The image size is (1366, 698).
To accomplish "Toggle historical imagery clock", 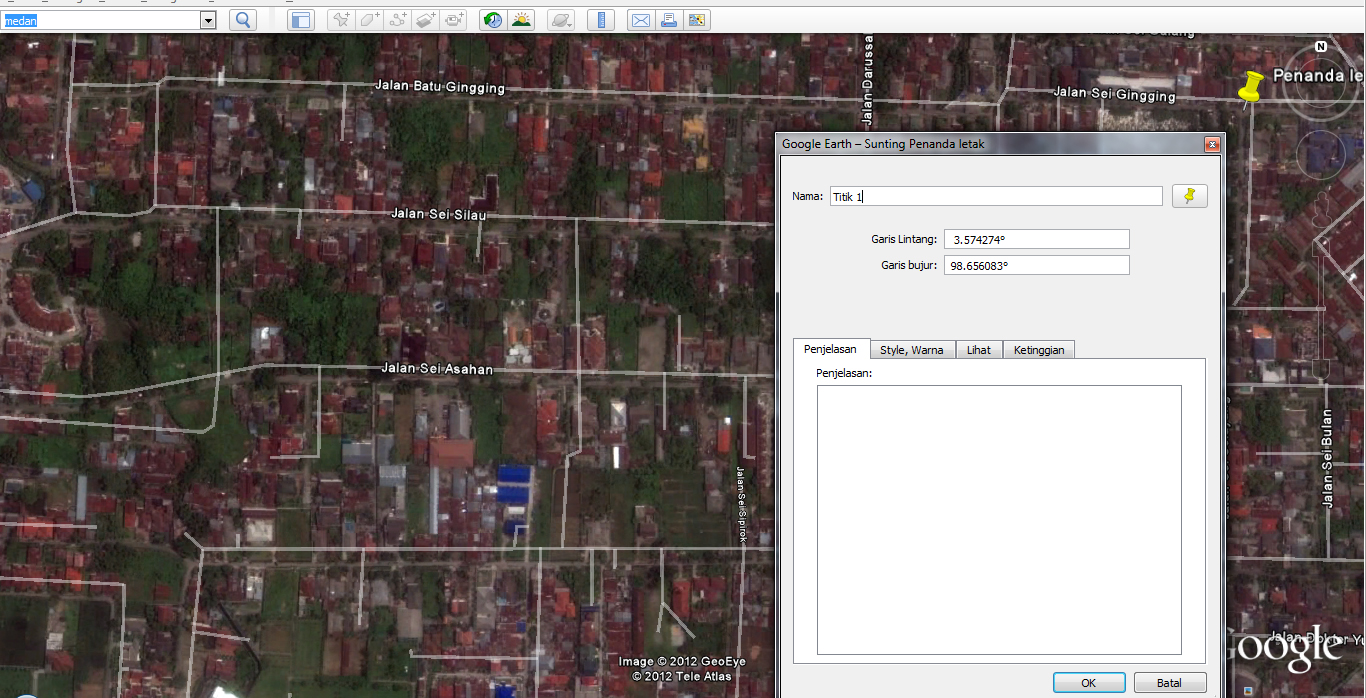I will (x=492, y=20).
